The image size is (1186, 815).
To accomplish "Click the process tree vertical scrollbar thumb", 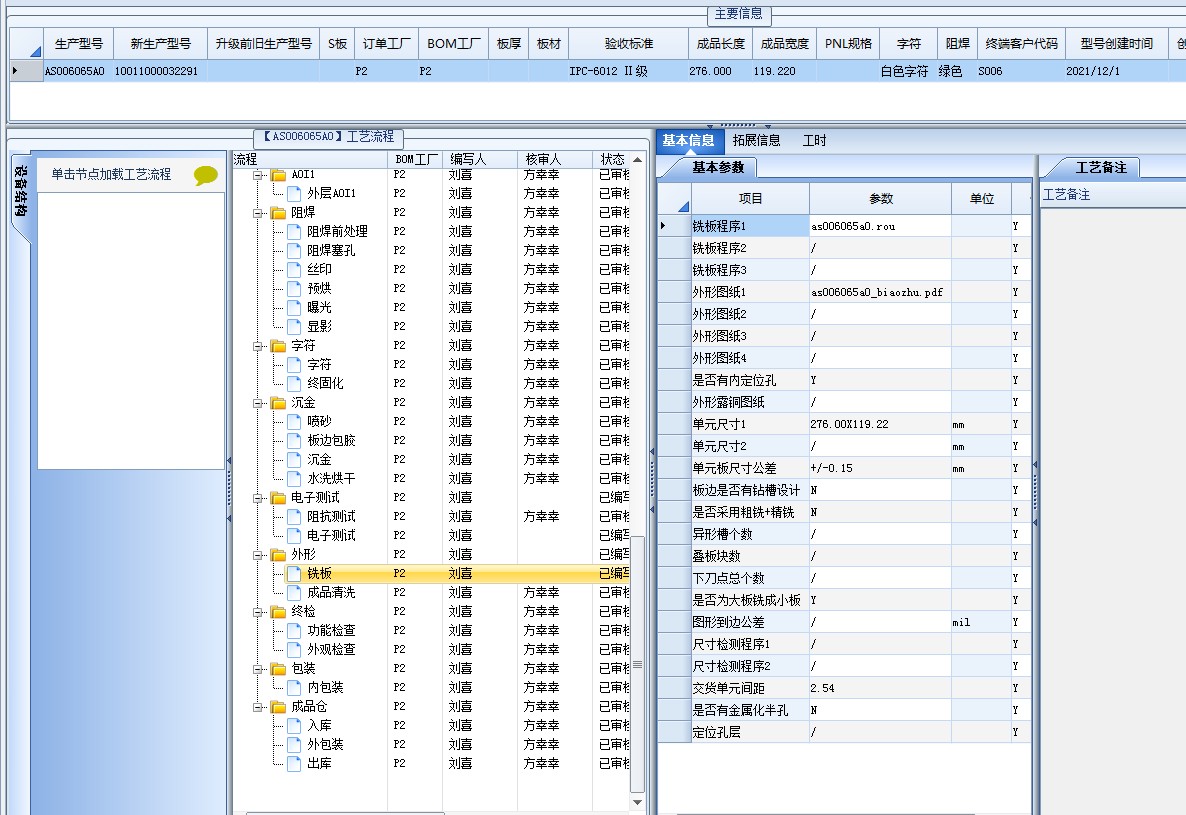I will [x=637, y=665].
